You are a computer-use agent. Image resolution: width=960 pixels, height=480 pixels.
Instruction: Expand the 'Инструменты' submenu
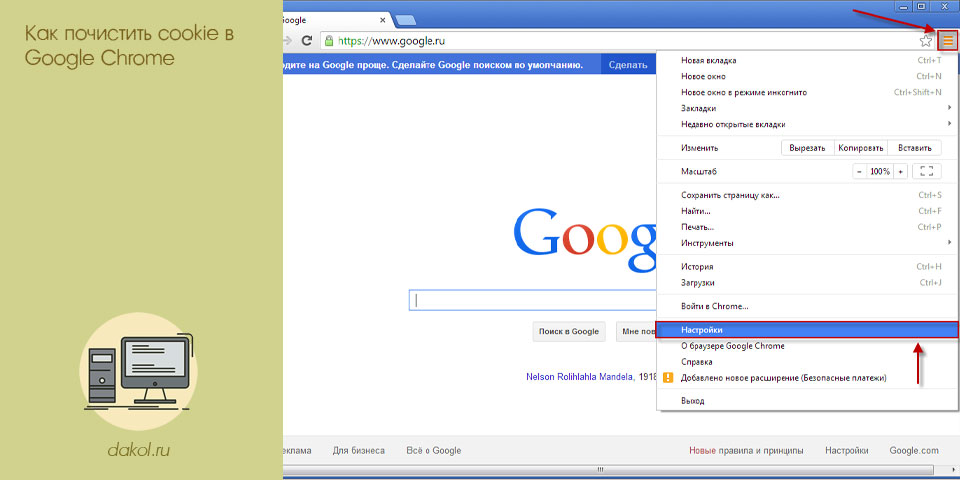click(x=807, y=243)
